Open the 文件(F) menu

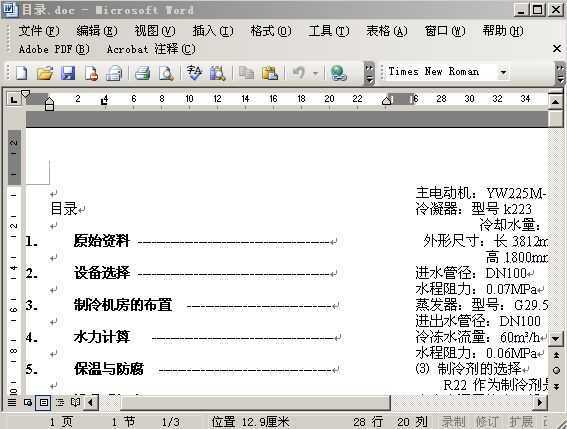(x=39, y=31)
